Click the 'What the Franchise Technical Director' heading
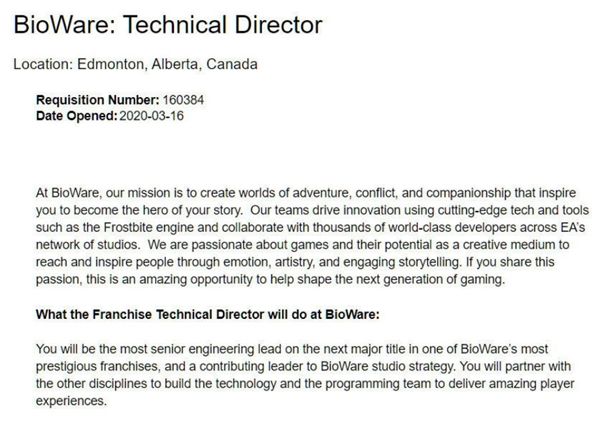The image size is (600, 426). (208, 314)
